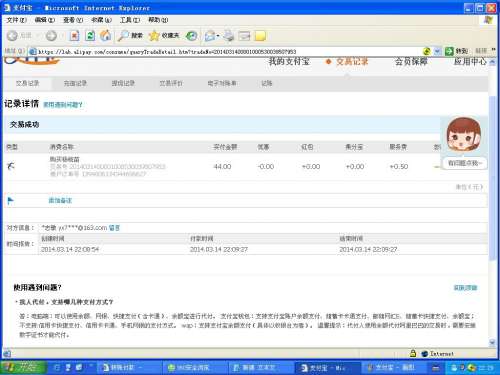Viewport: 500px width, 375px height.
Task: Click the vertical scrollbar thumb
Action: (492, 177)
